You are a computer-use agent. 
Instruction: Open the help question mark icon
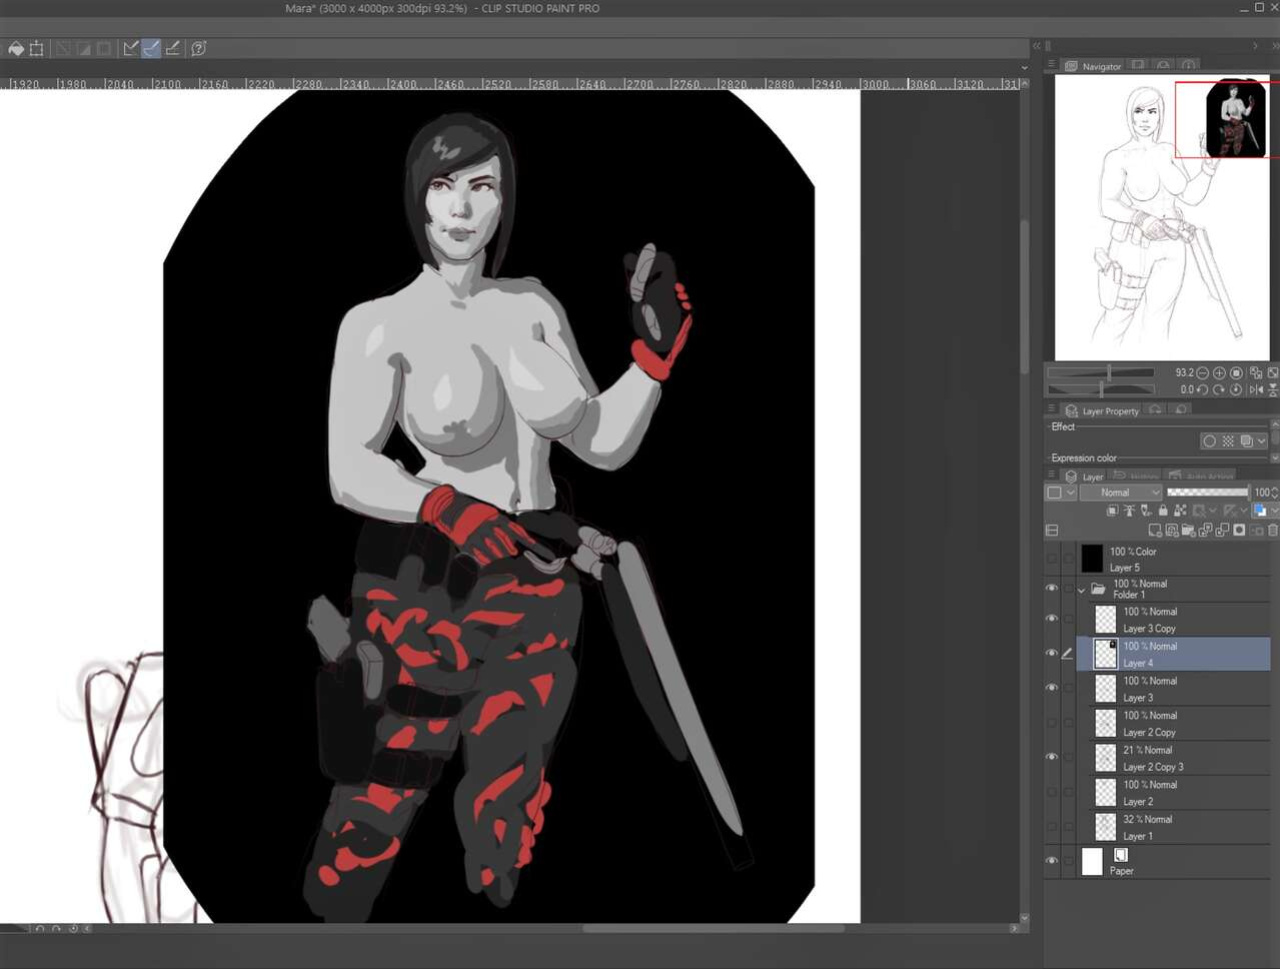pos(198,48)
